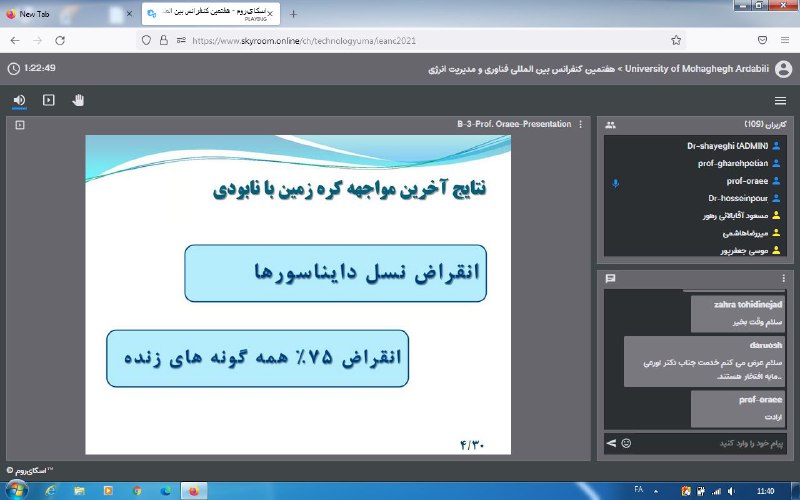
Task: Open system volume tray icon
Action: pos(731,491)
